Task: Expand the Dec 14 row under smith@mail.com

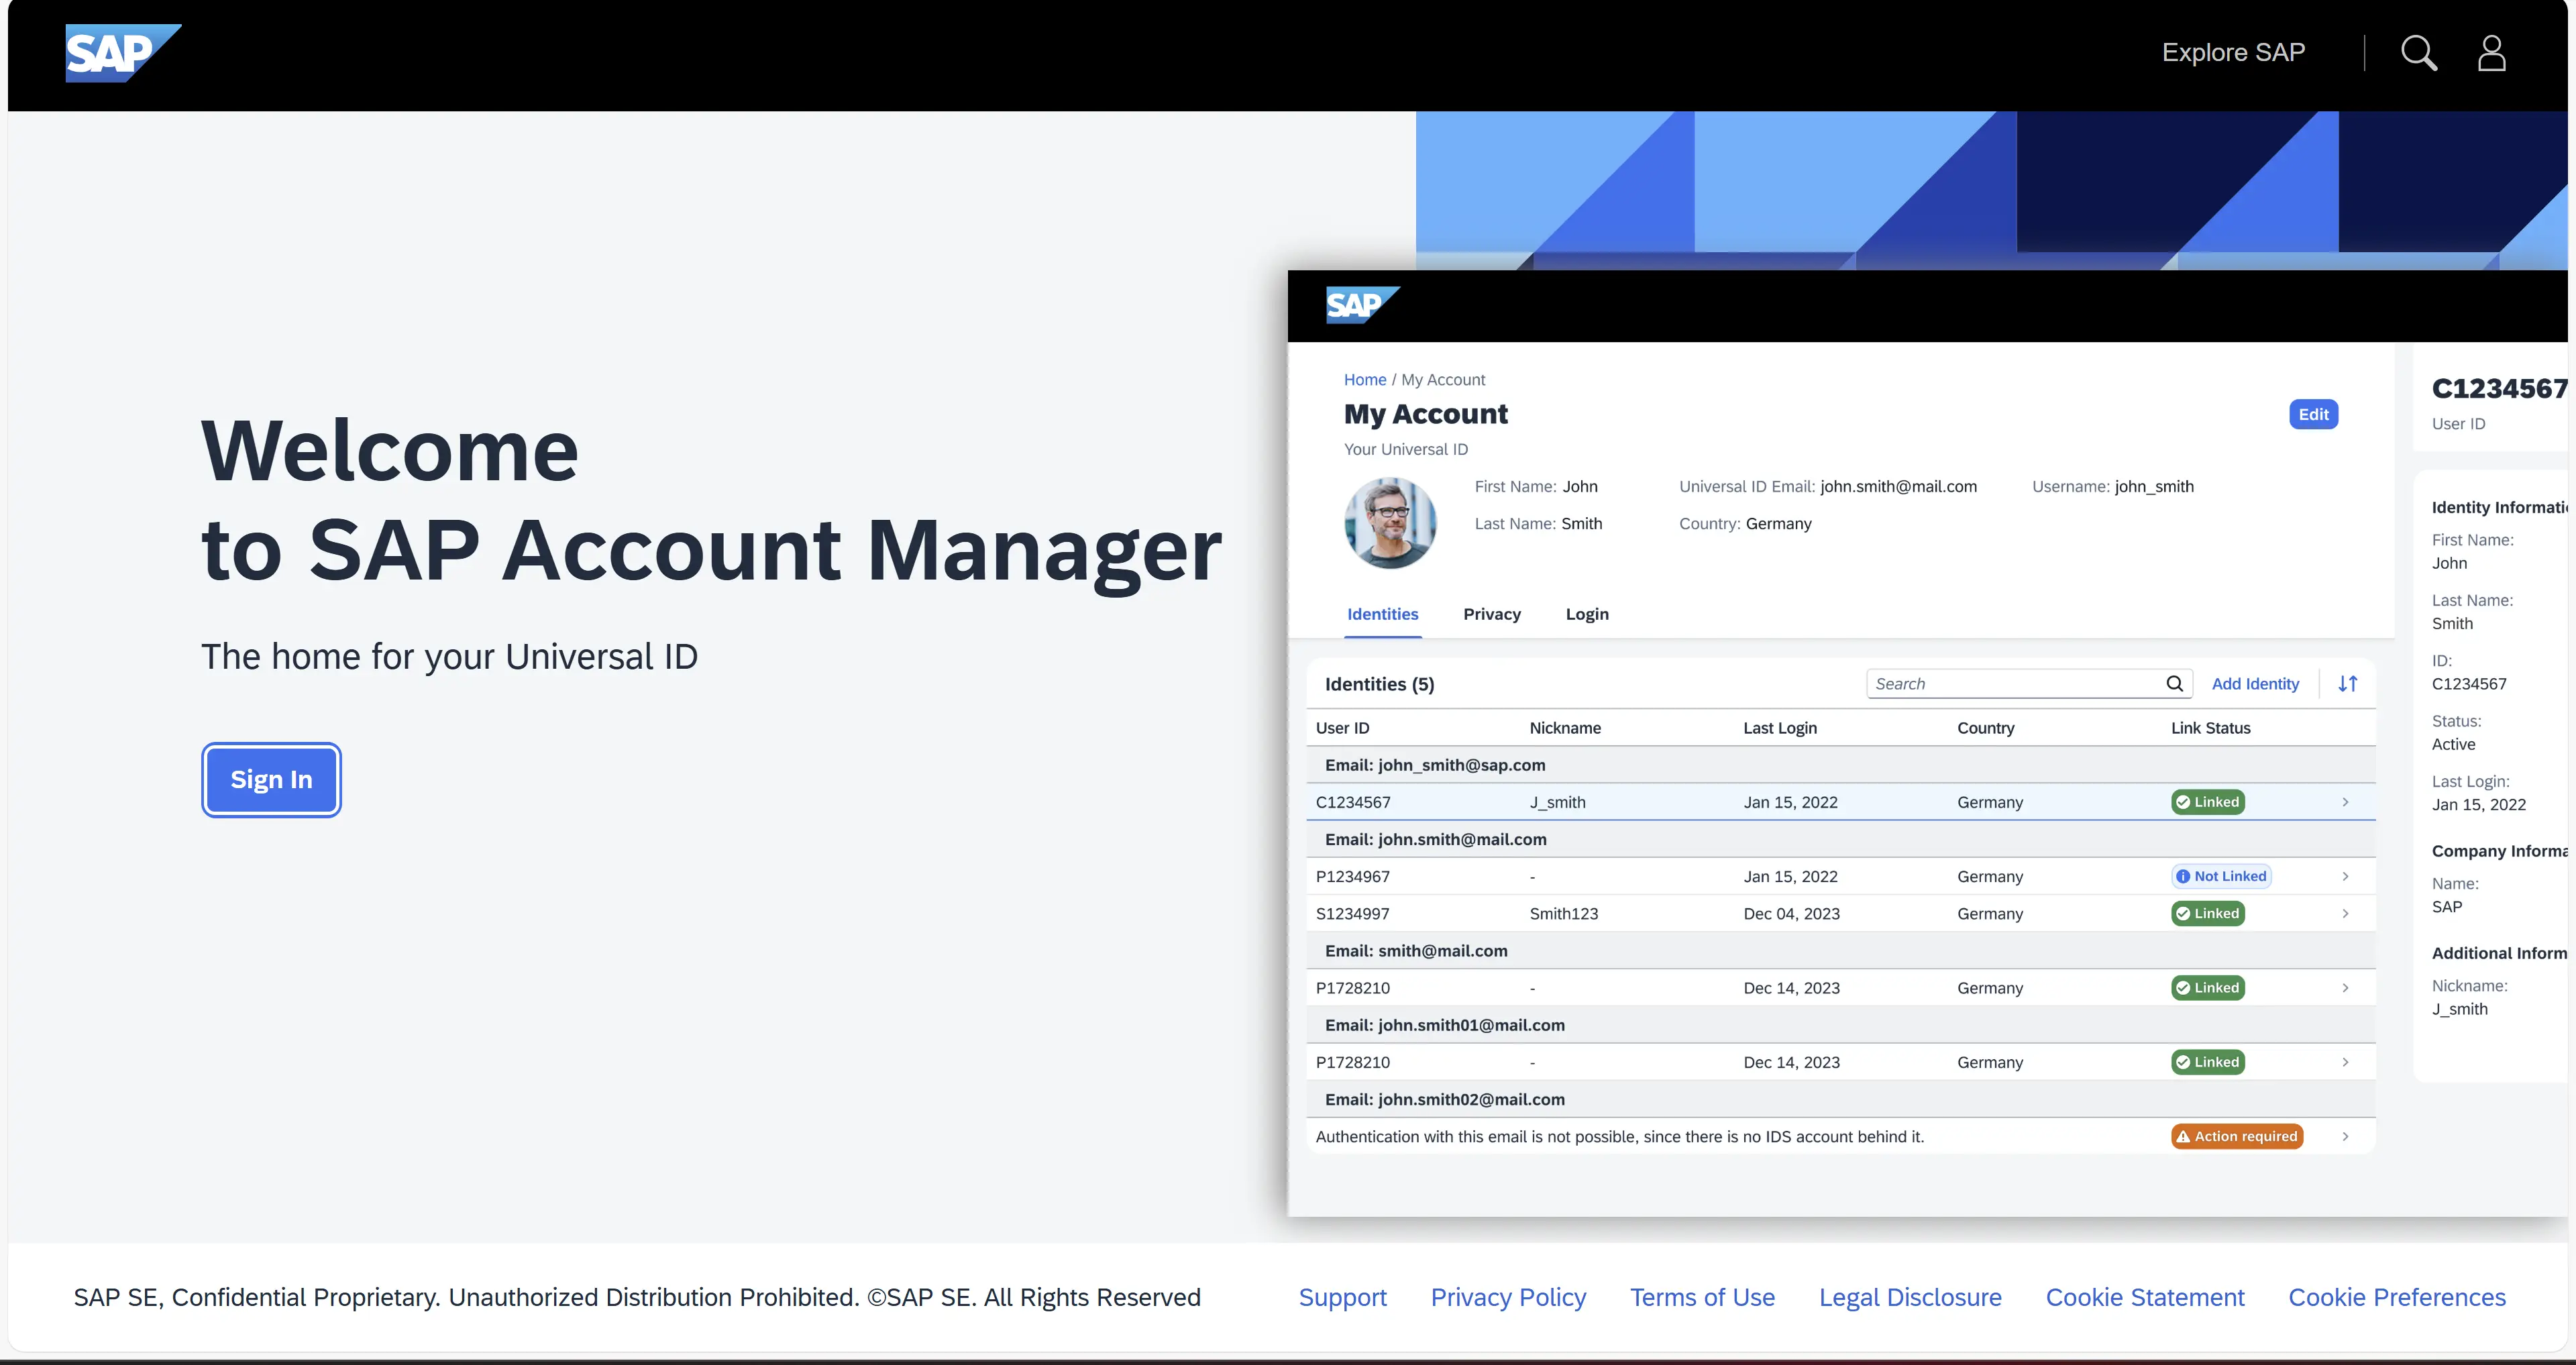Action: (x=2345, y=988)
